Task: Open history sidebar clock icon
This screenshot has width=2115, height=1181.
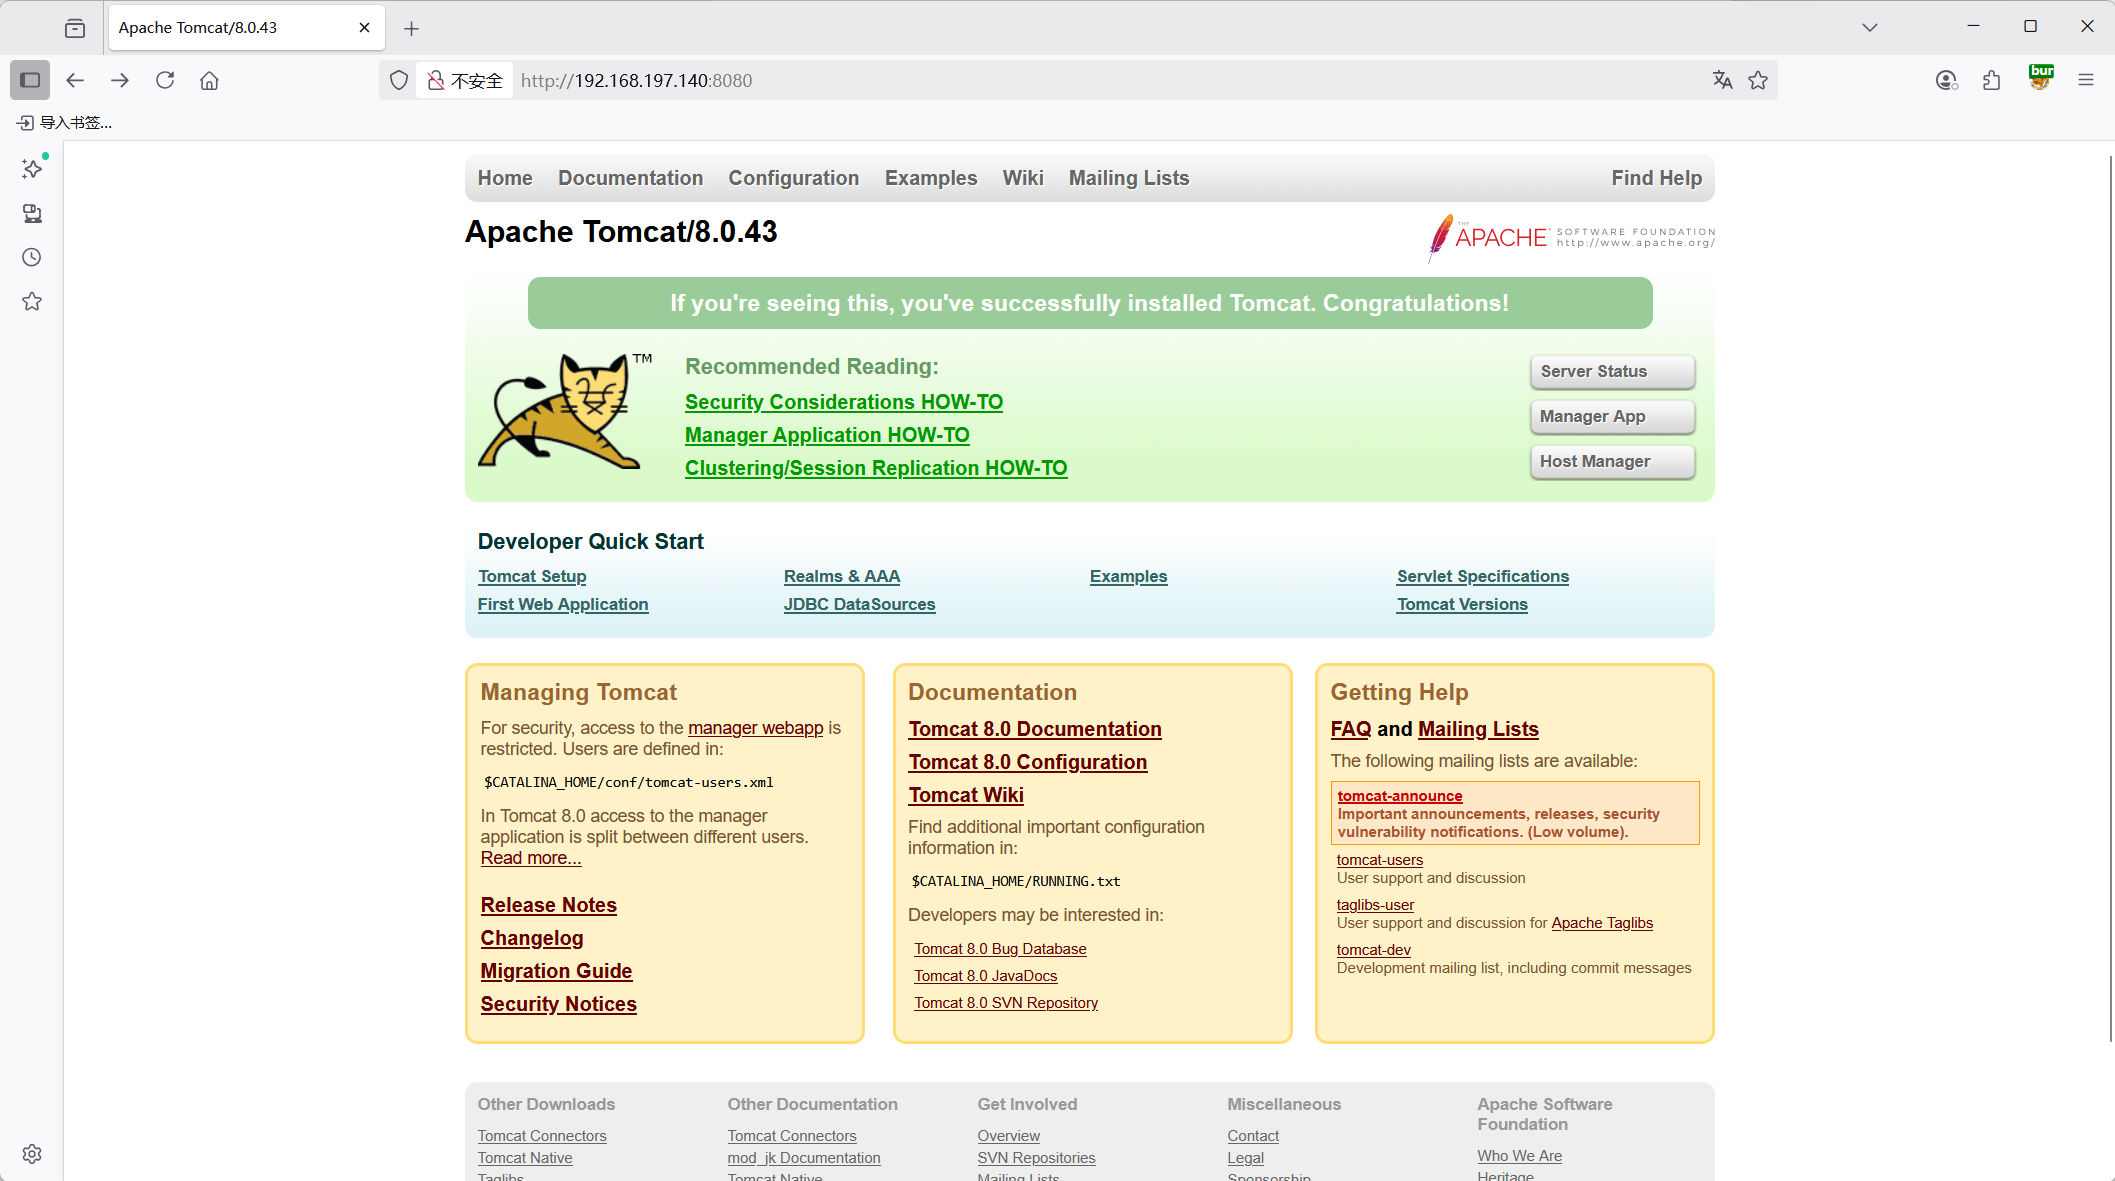Action: pos(32,257)
